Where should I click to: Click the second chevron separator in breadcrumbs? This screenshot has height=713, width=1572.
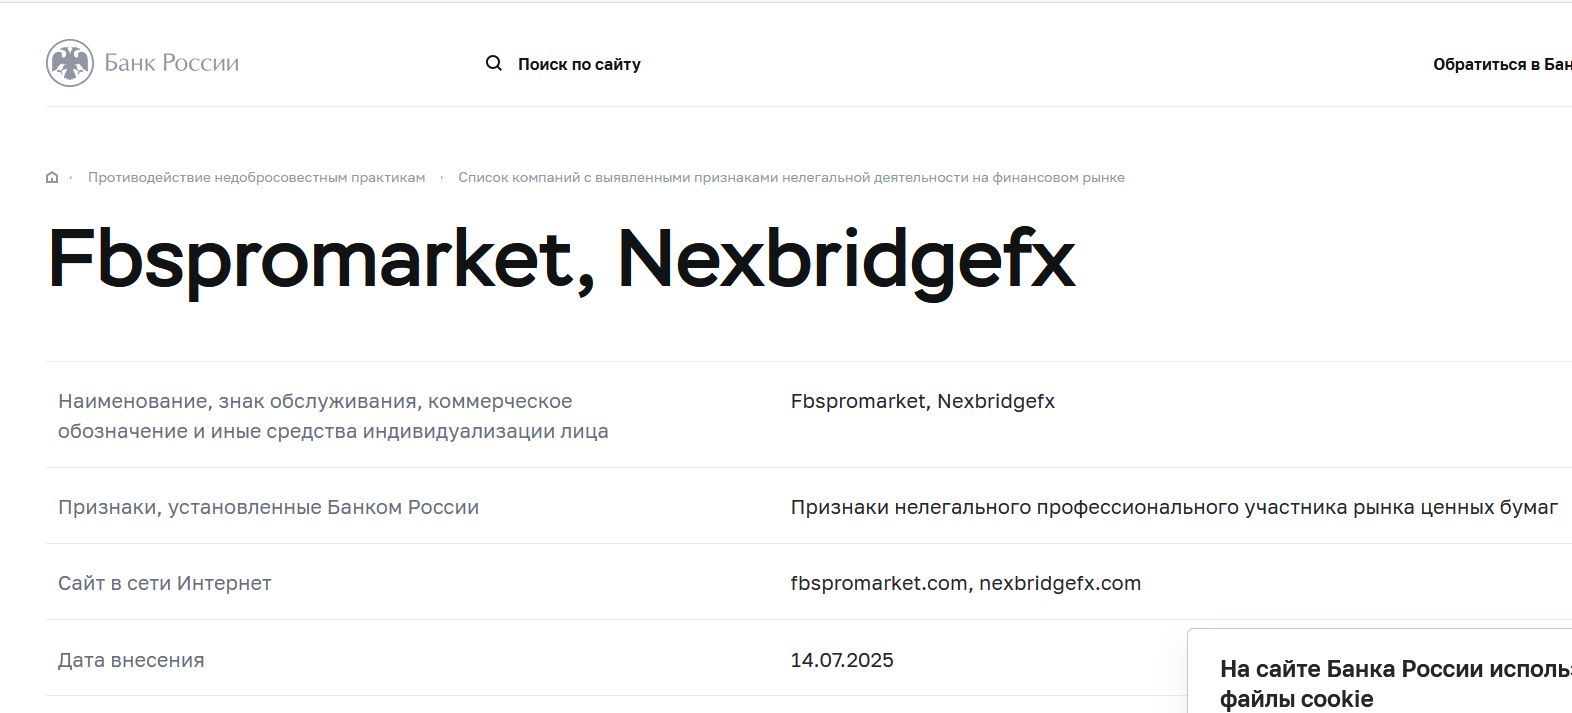(x=443, y=176)
